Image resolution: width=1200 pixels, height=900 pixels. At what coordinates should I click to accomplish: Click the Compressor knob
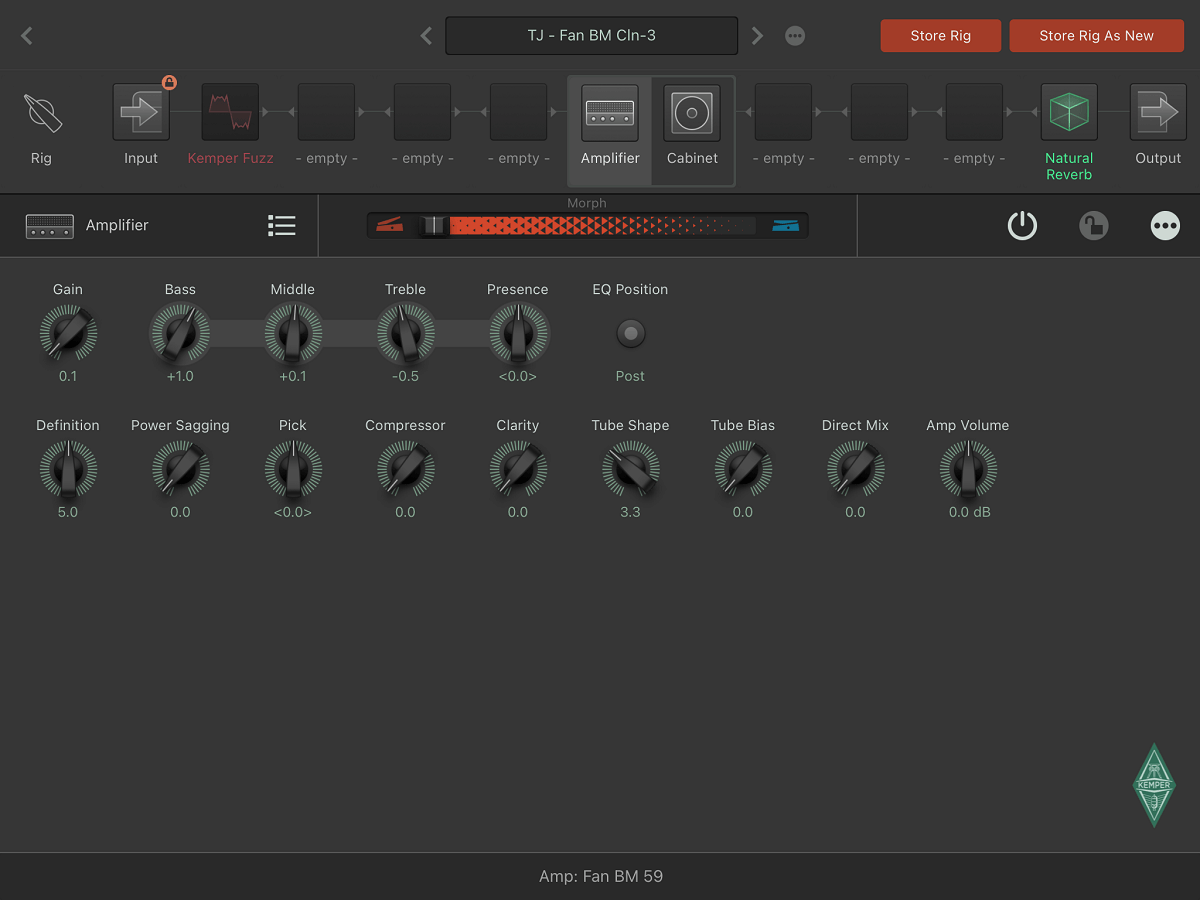point(406,469)
